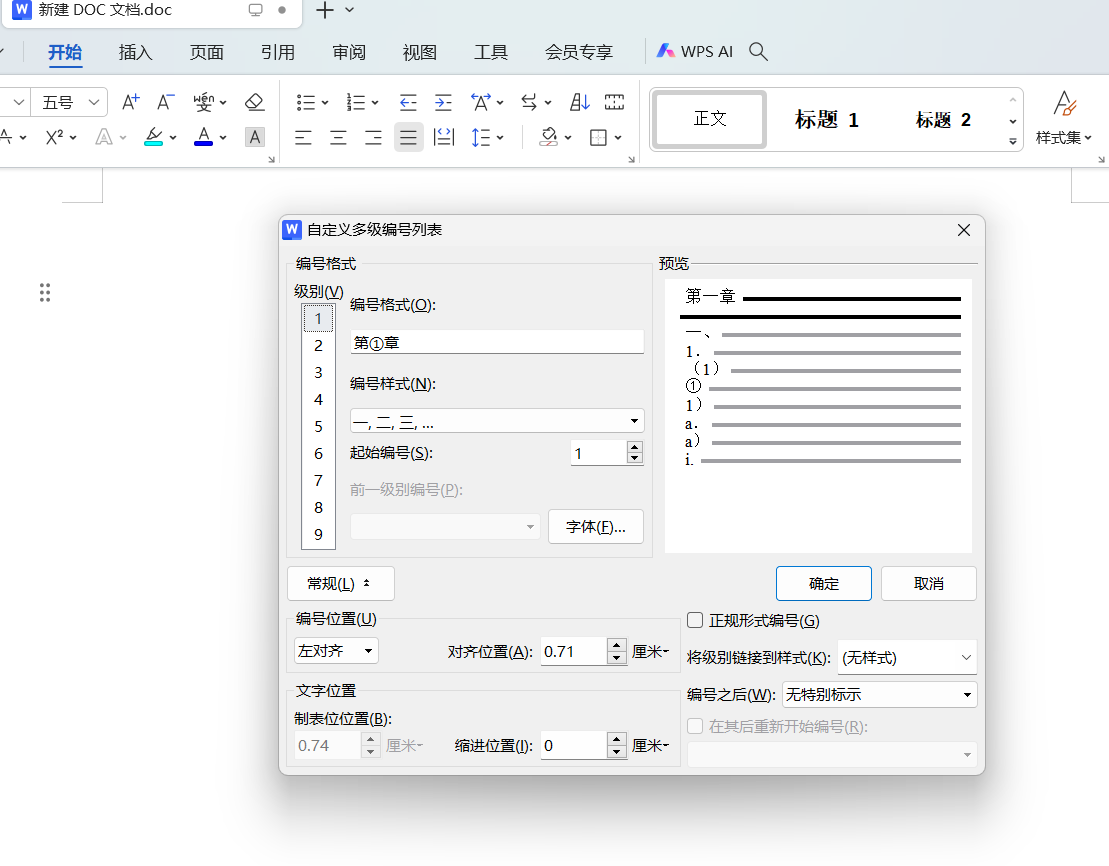The image size is (1109, 866).
Task: Cancel the dialog with 取消
Action: [x=929, y=584]
